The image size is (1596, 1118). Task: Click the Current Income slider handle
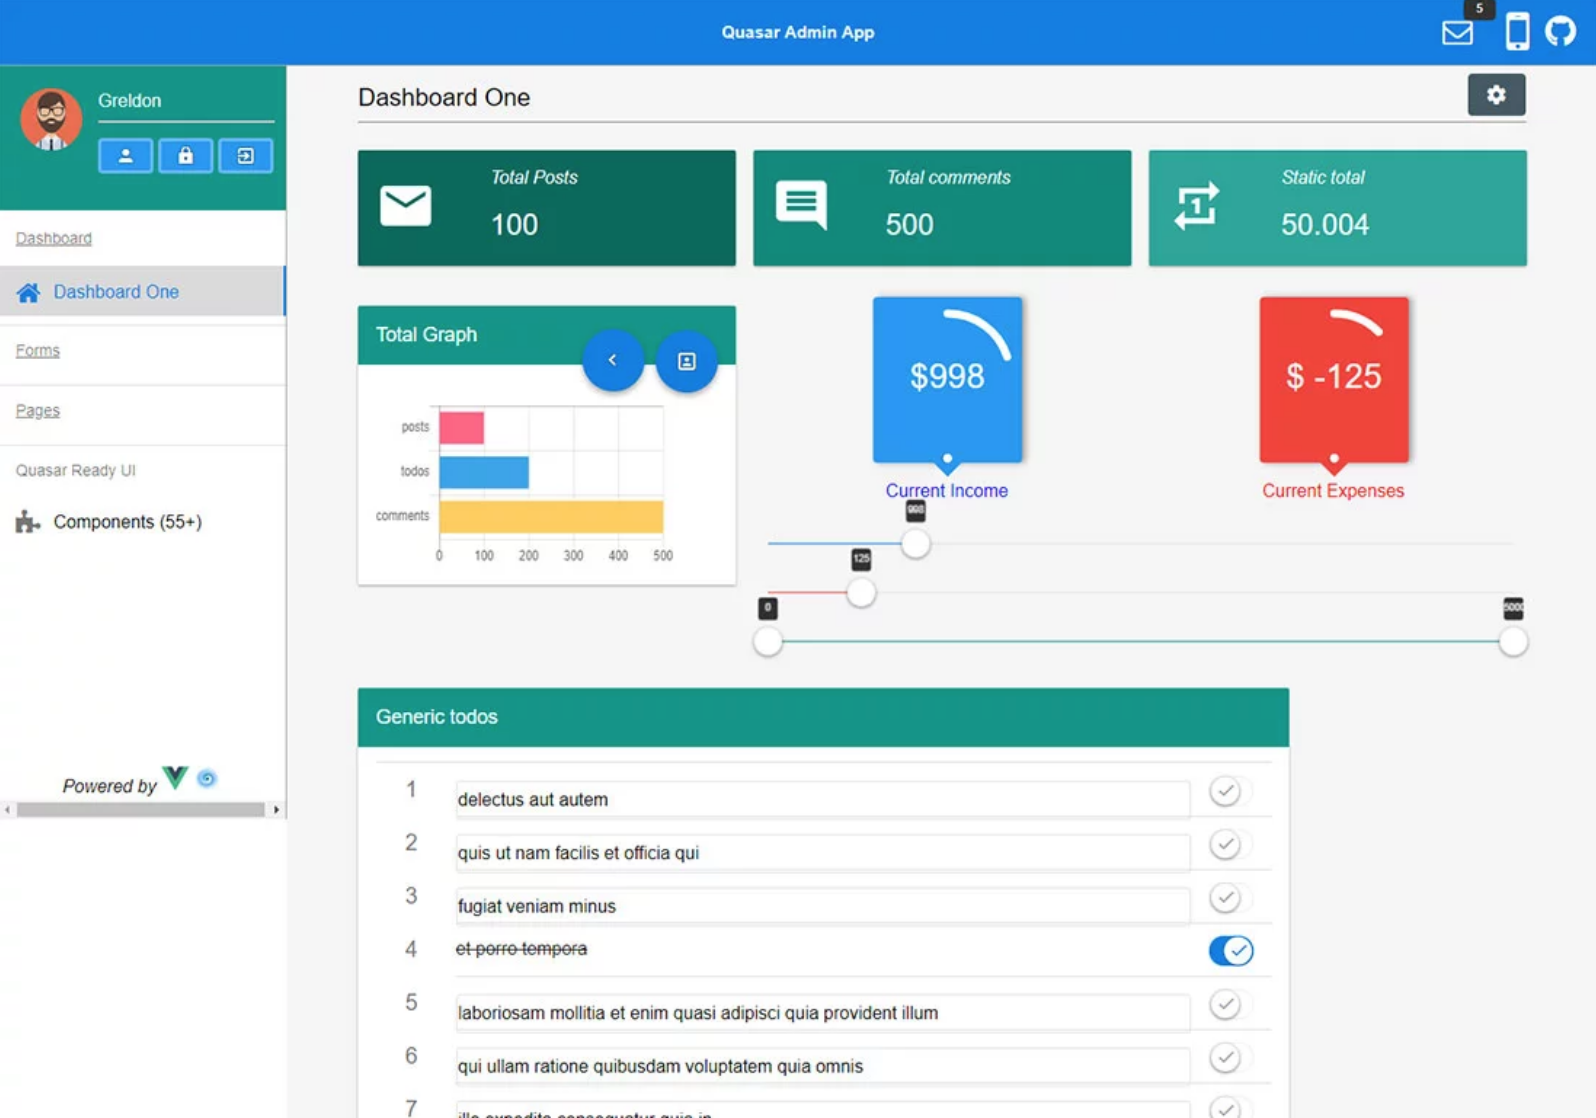tap(915, 544)
